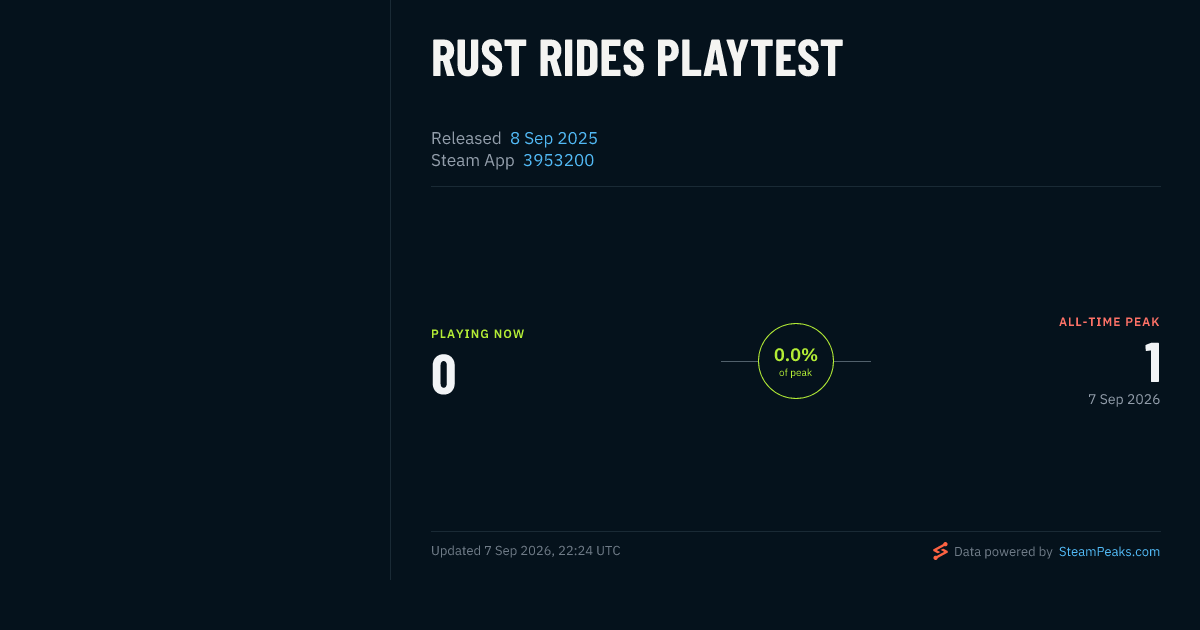
Task: Click the of peak caption
Action: click(796, 373)
